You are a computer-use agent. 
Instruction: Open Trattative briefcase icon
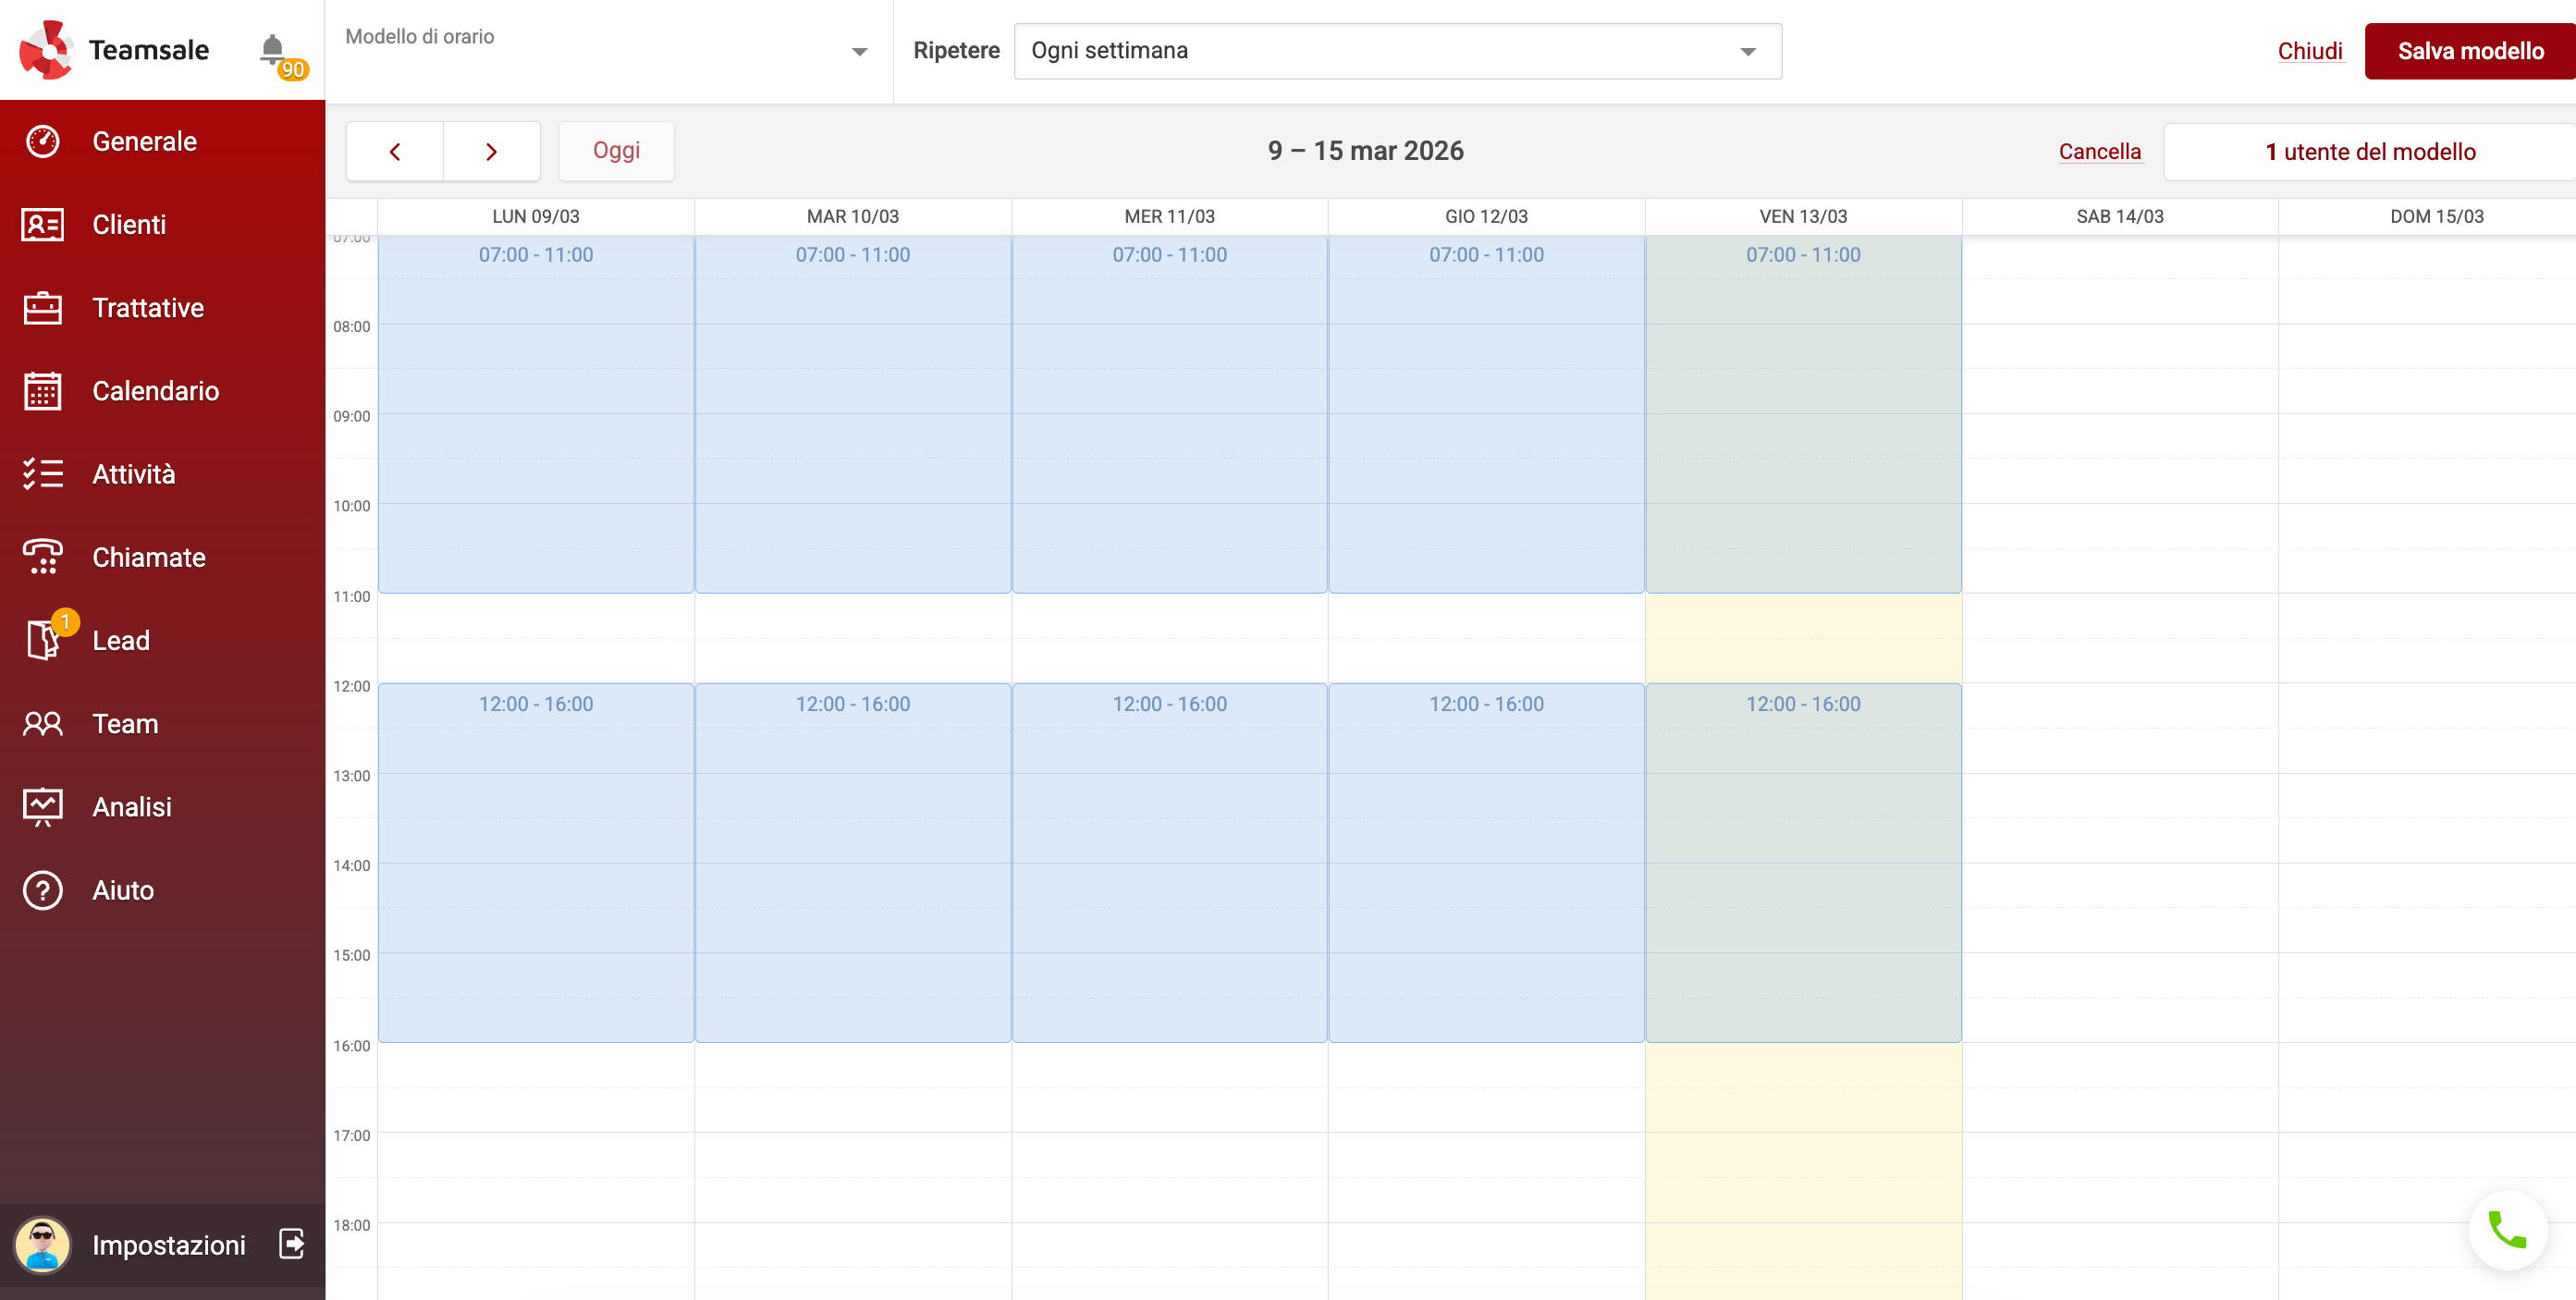43,308
